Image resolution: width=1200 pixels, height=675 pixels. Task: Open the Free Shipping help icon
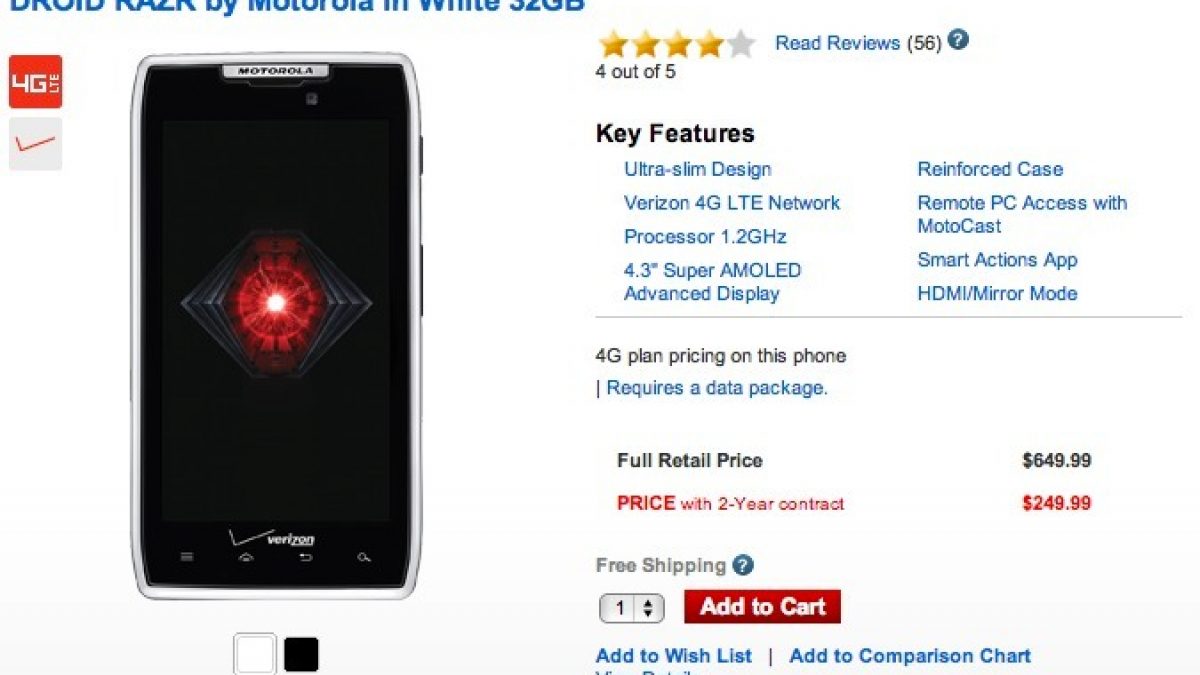tap(742, 565)
